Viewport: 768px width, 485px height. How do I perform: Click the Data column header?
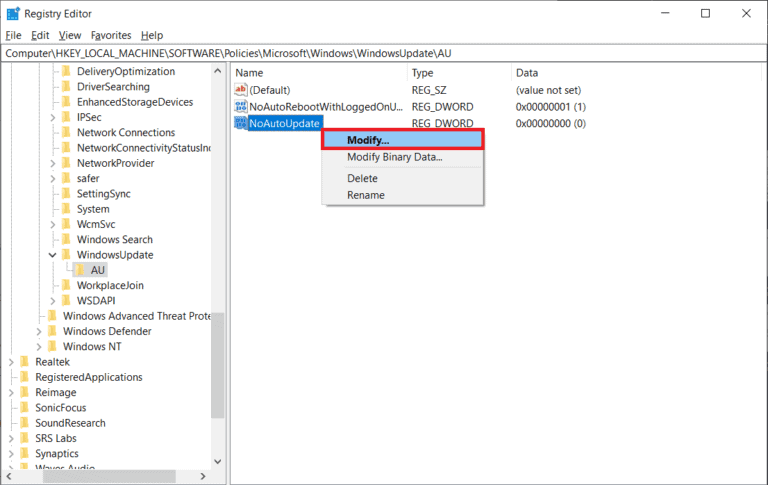tap(636, 73)
